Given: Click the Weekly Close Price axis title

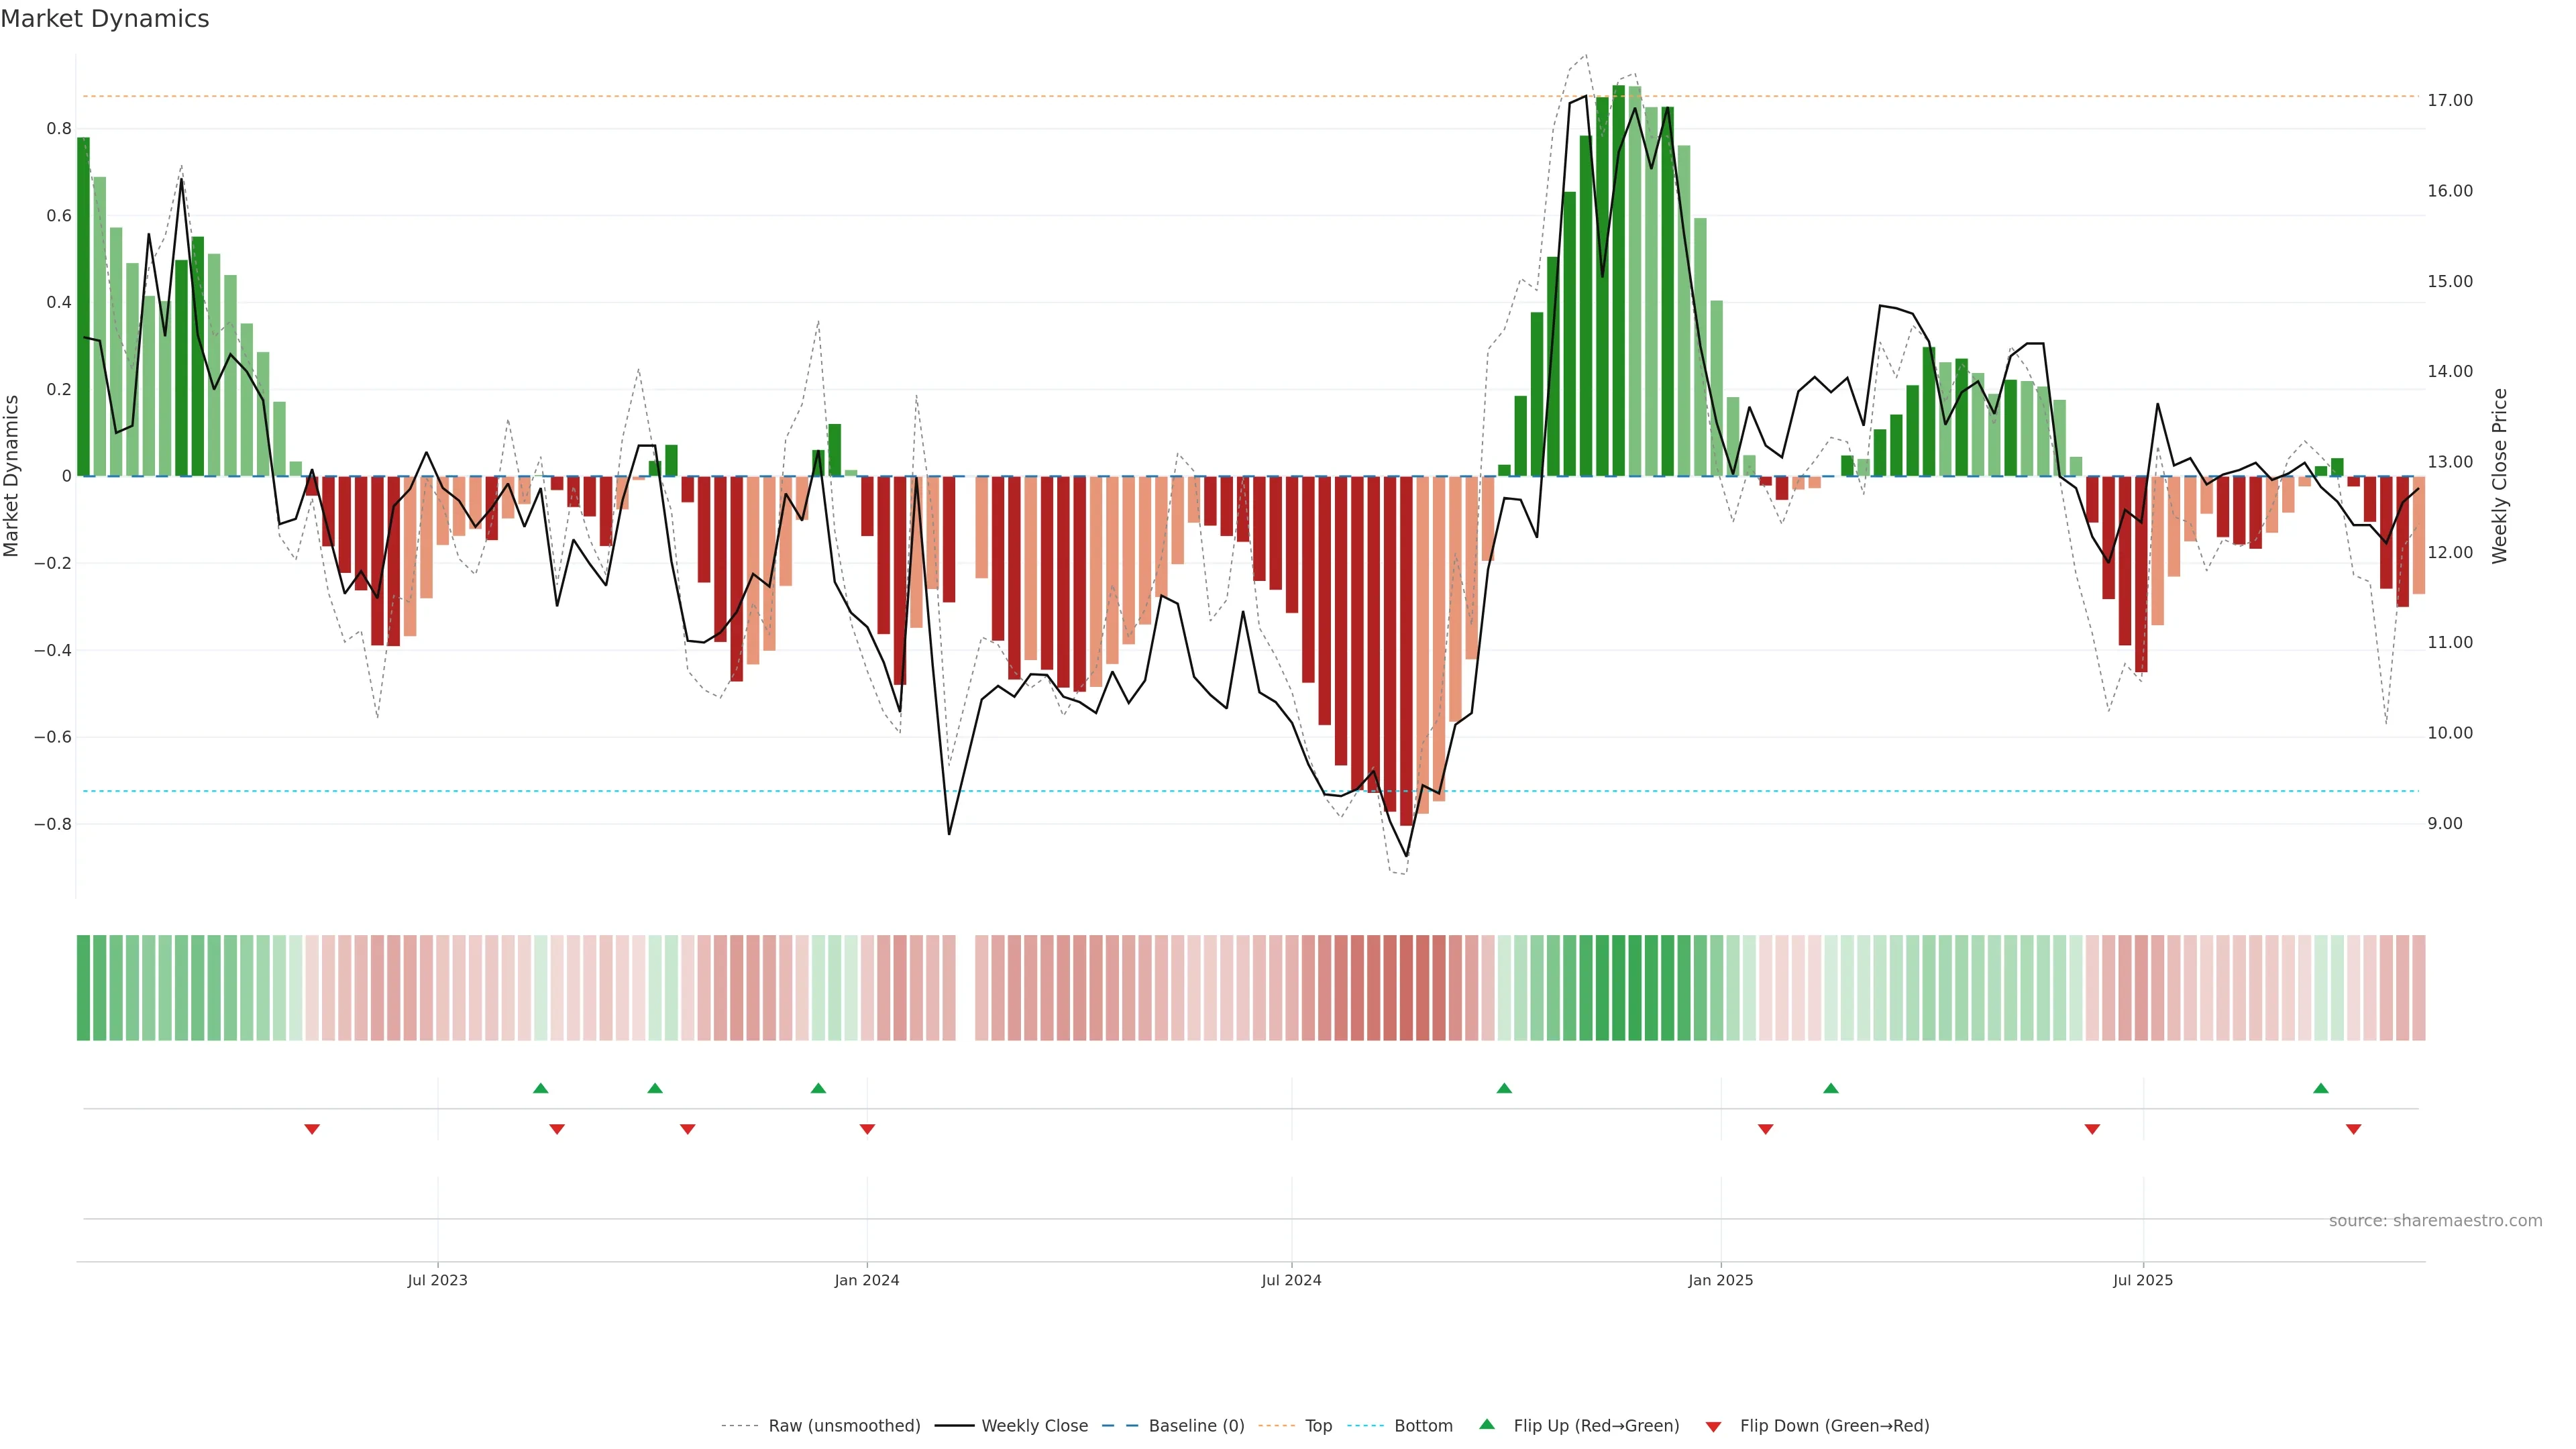Looking at the screenshot, I should (x=2500, y=476).
